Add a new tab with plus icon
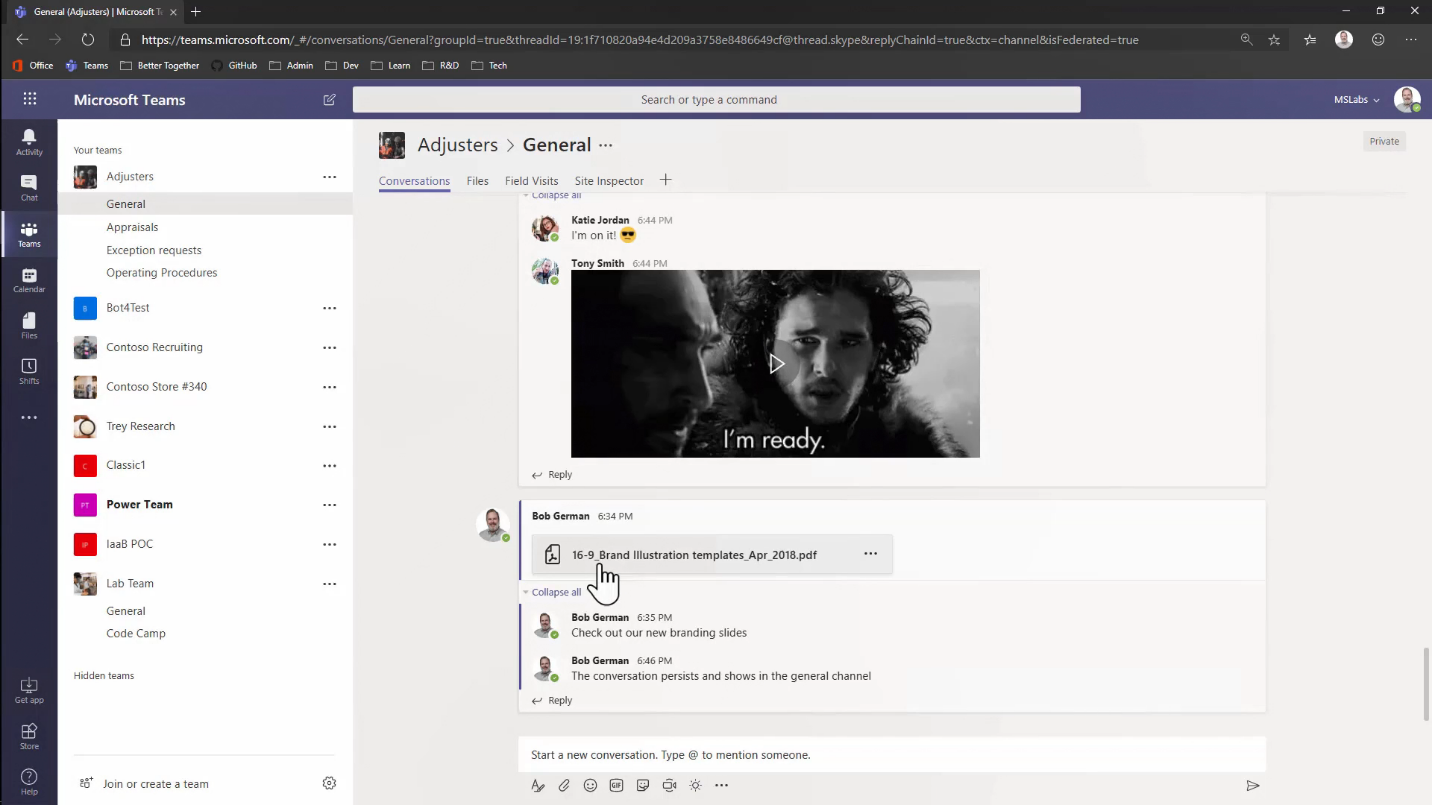 pos(666,180)
